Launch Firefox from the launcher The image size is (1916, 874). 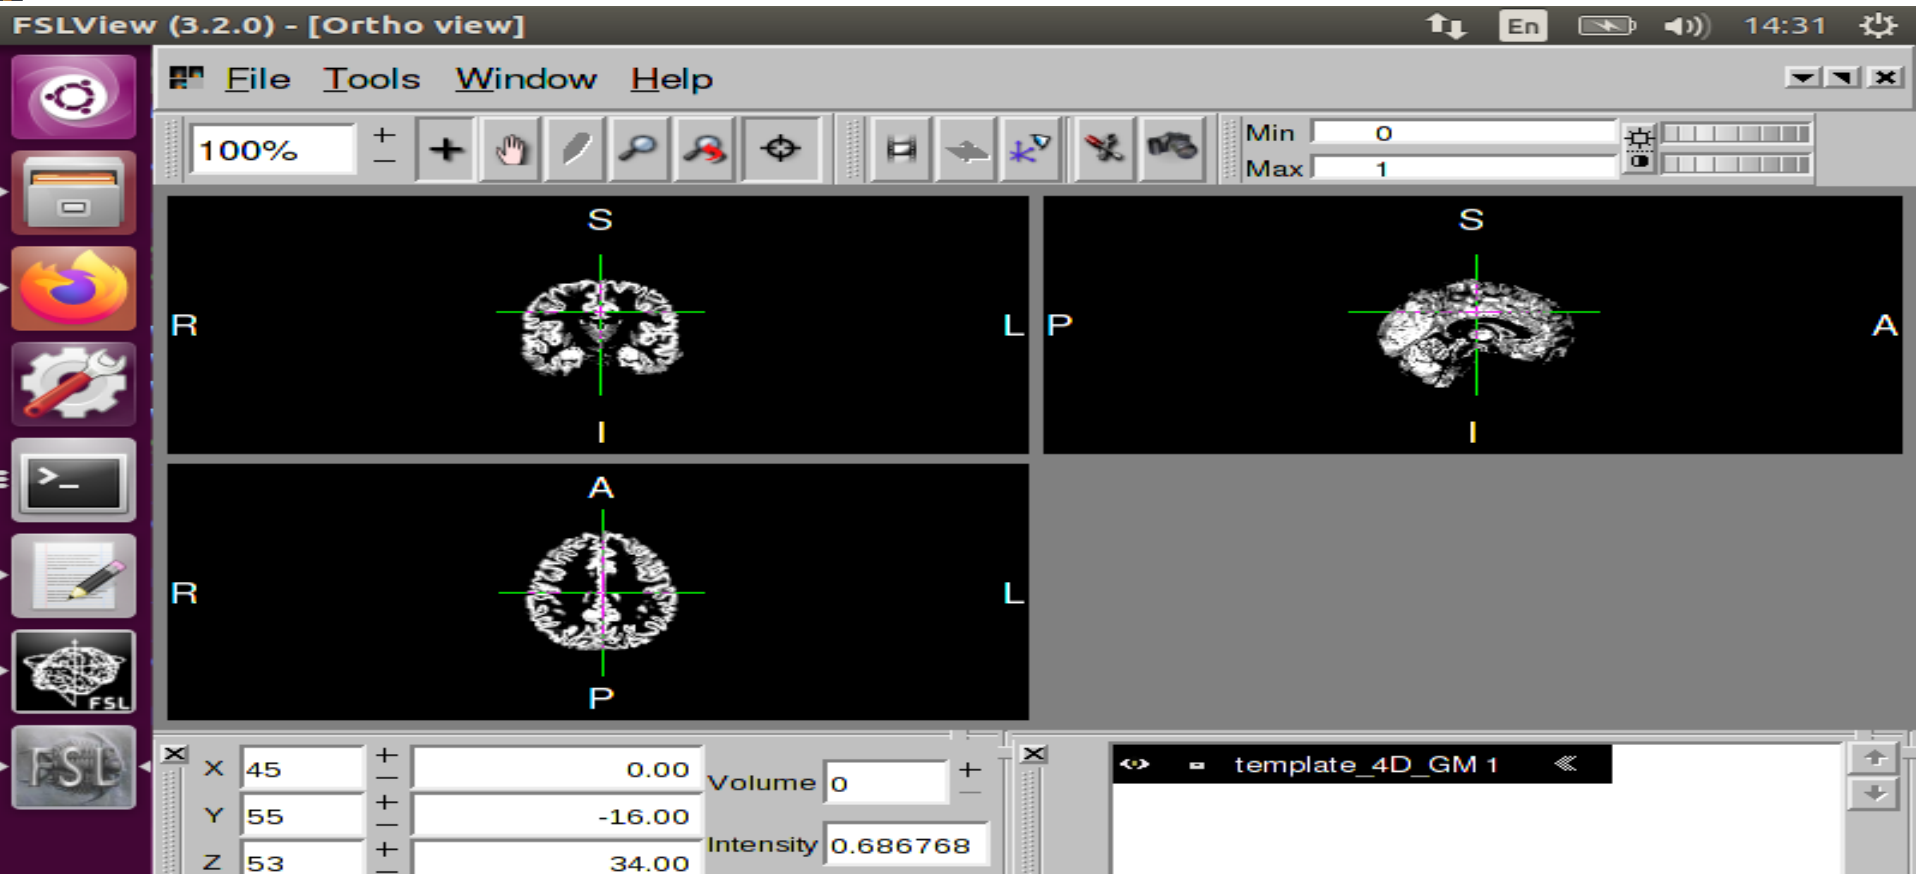pos(74,288)
